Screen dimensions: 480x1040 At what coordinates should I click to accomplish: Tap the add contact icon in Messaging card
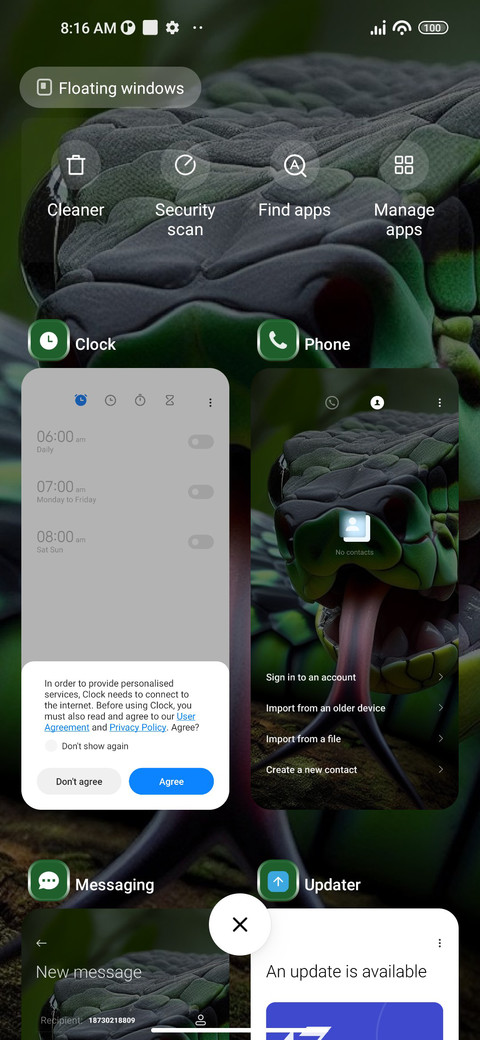(200, 1020)
